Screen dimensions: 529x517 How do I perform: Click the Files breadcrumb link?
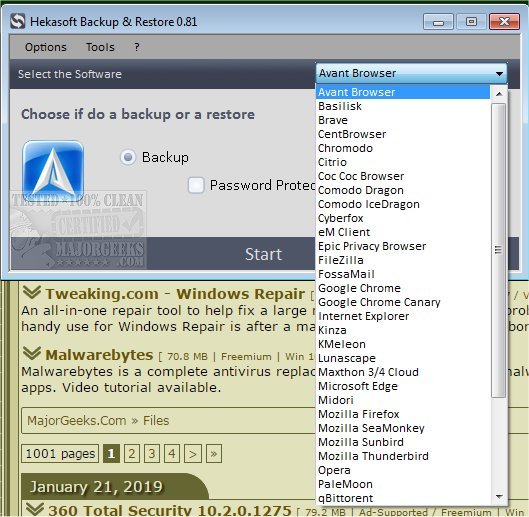[x=156, y=420]
